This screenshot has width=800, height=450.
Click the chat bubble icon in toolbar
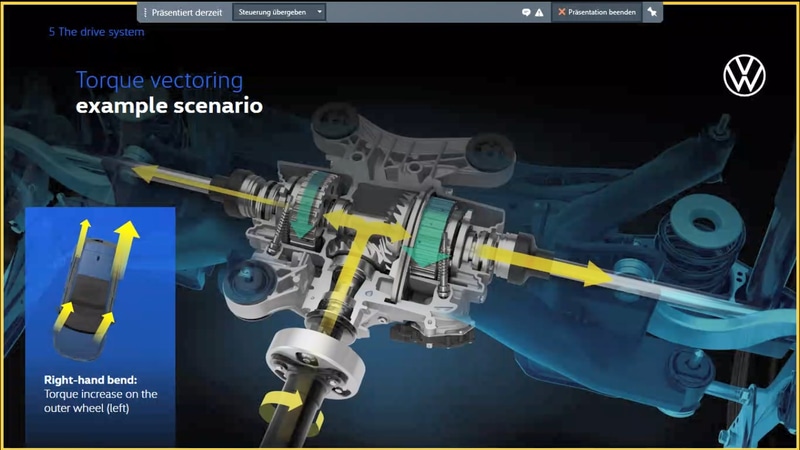coord(526,12)
